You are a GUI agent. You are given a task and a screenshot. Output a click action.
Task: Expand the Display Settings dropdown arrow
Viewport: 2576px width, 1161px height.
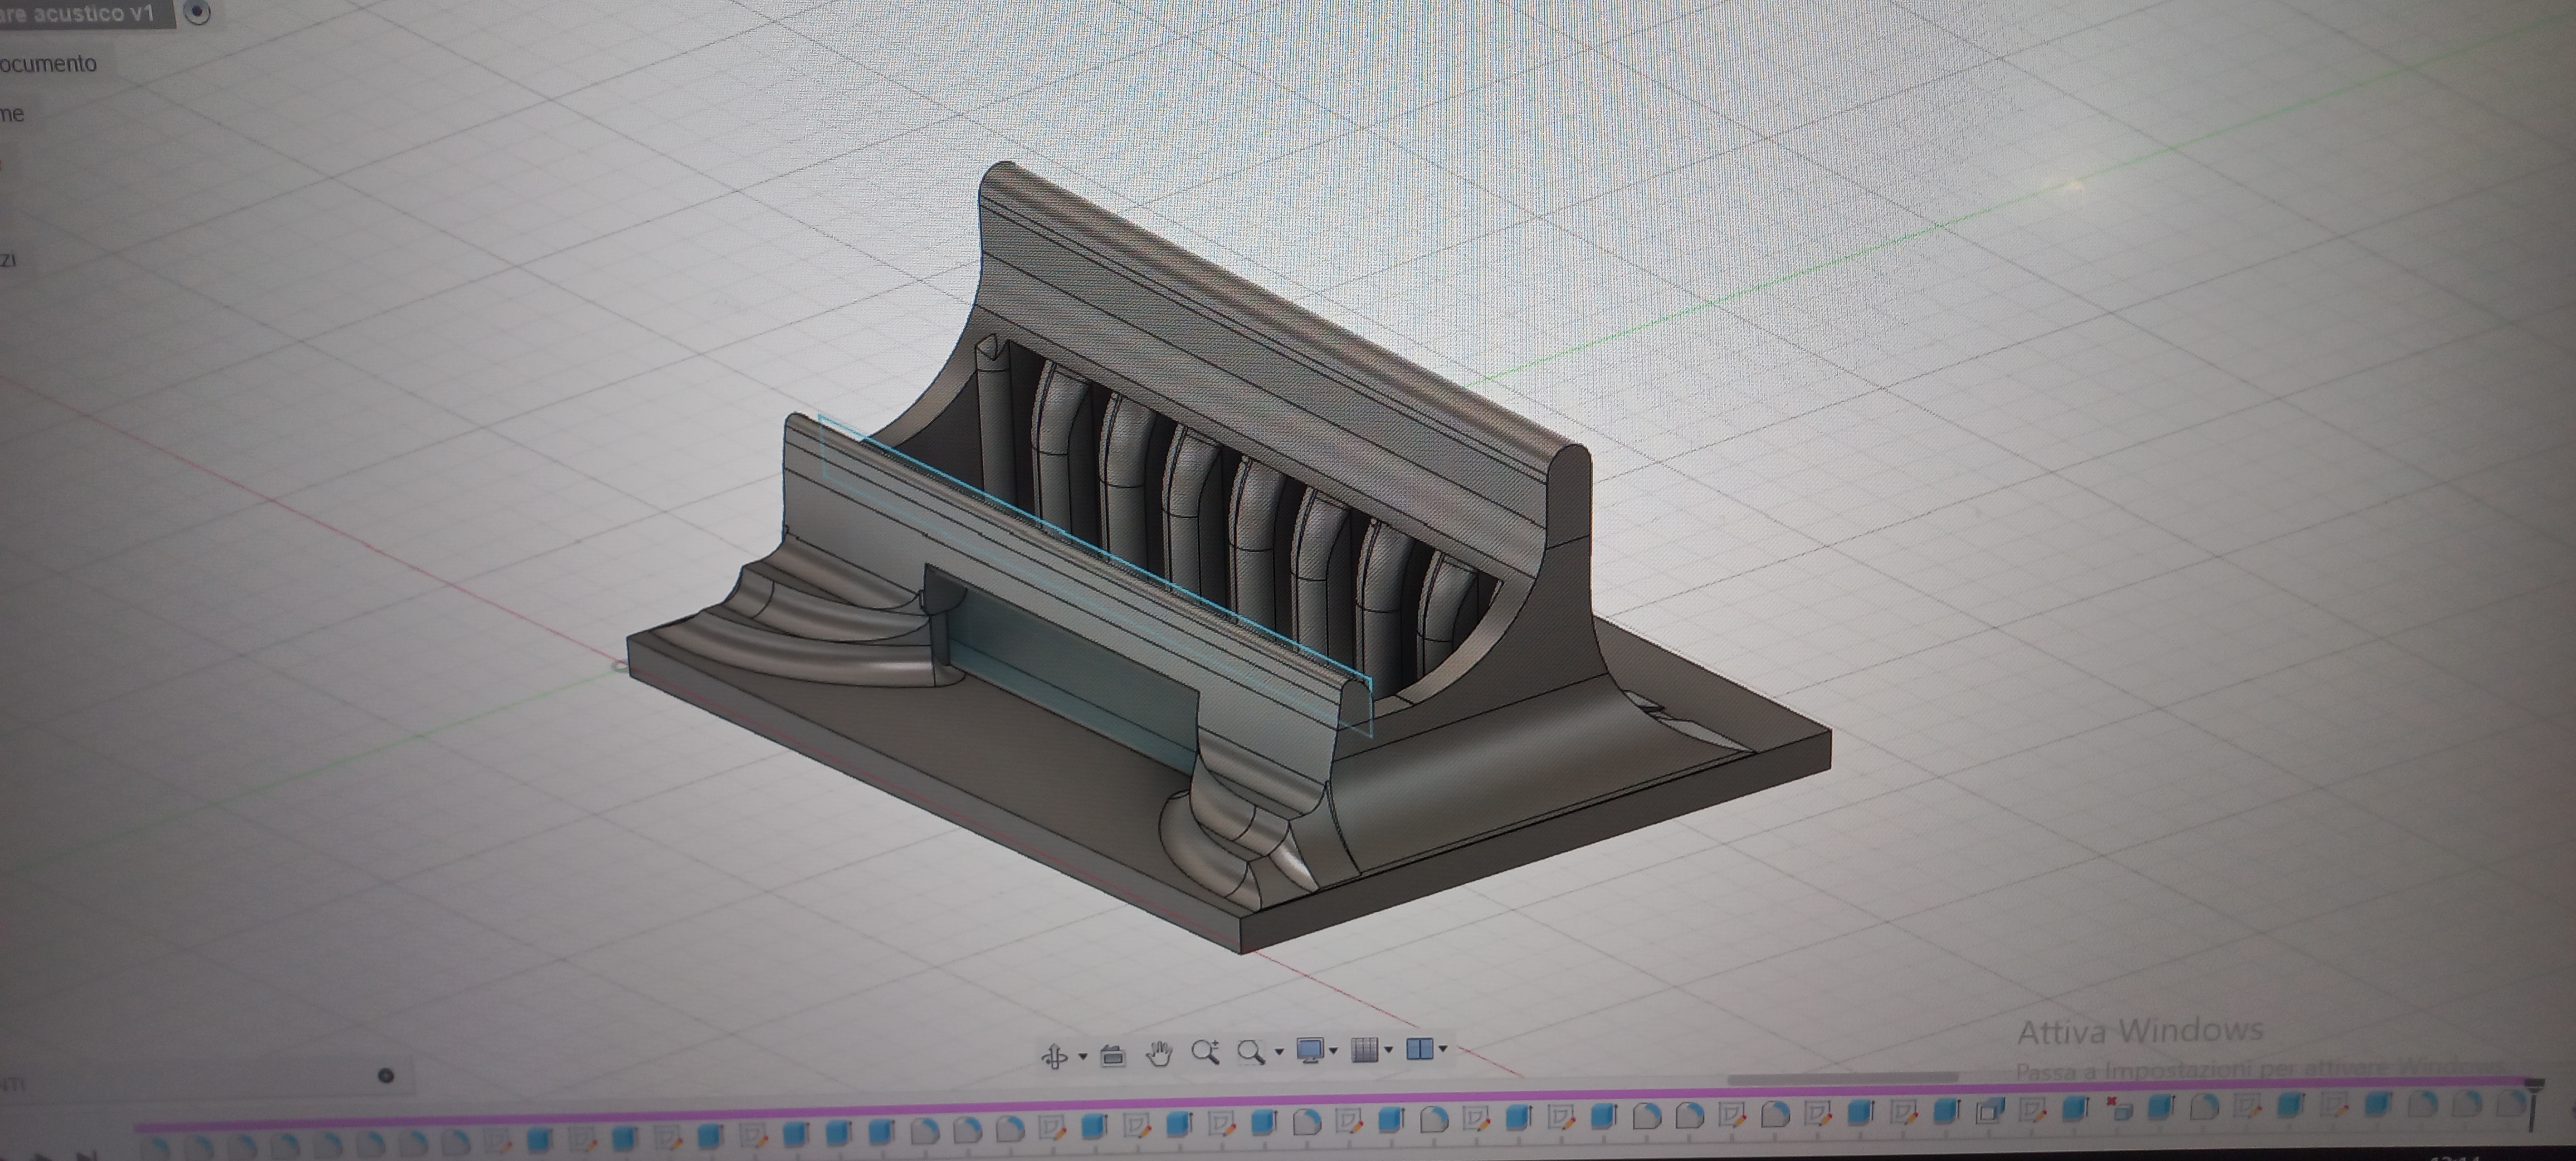click(x=1334, y=1050)
